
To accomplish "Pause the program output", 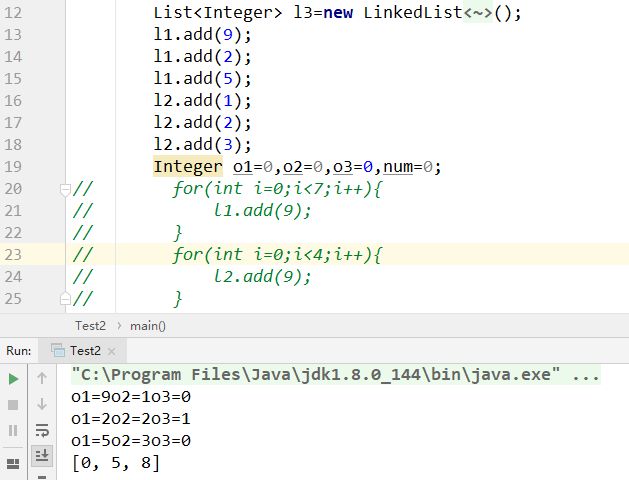I will tap(13, 430).
